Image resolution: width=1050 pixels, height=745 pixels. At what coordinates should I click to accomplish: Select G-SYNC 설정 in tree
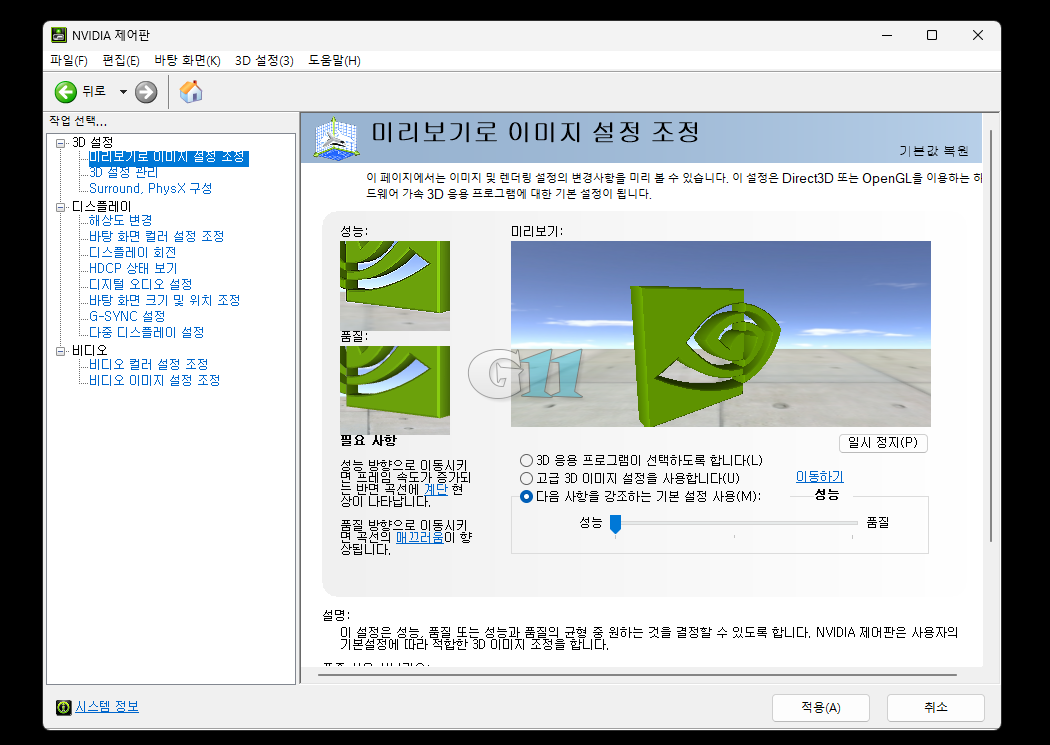[127, 317]
